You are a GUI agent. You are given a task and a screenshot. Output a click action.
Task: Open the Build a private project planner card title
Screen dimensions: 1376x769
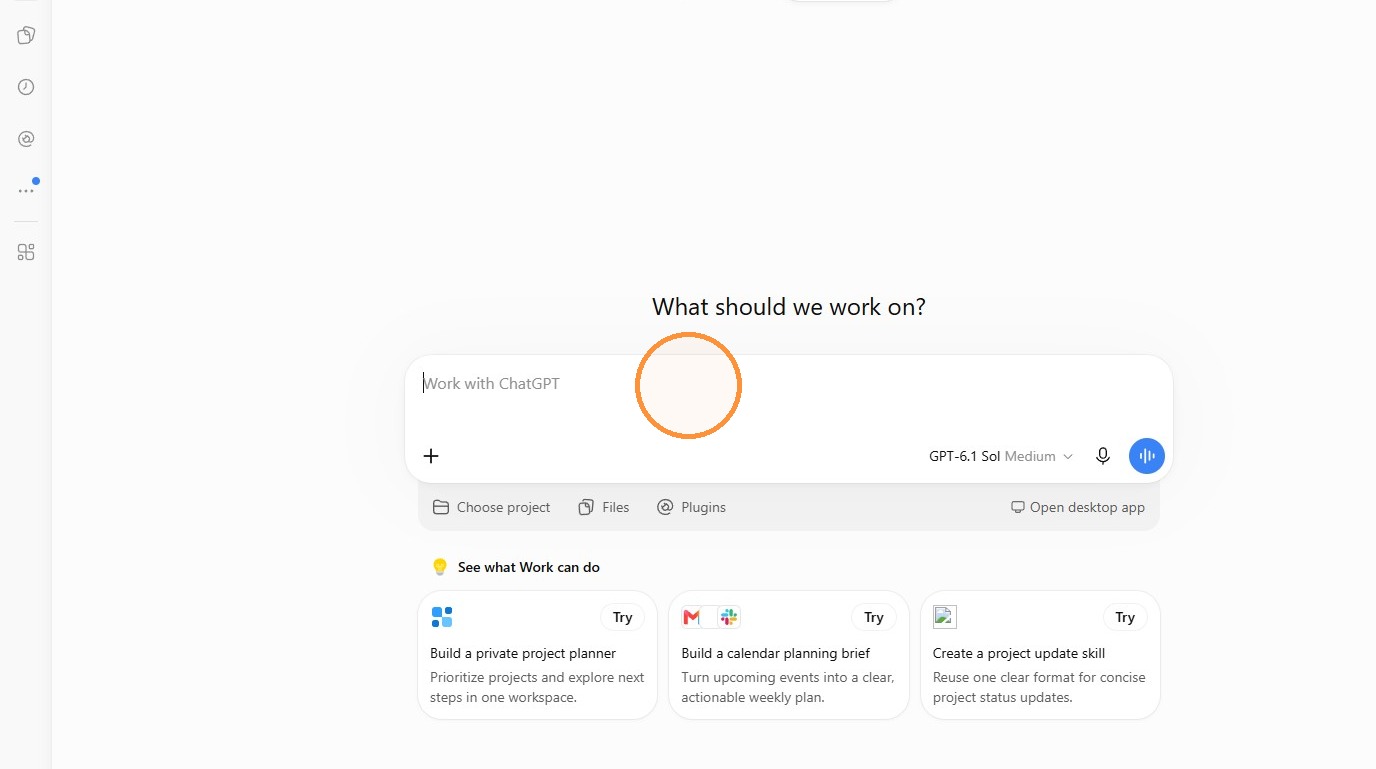click(523, 653)
